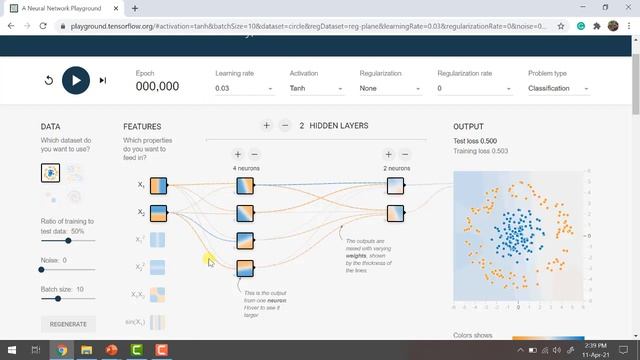
Task: Click the REGENERATE button
Action: [68, 324]
